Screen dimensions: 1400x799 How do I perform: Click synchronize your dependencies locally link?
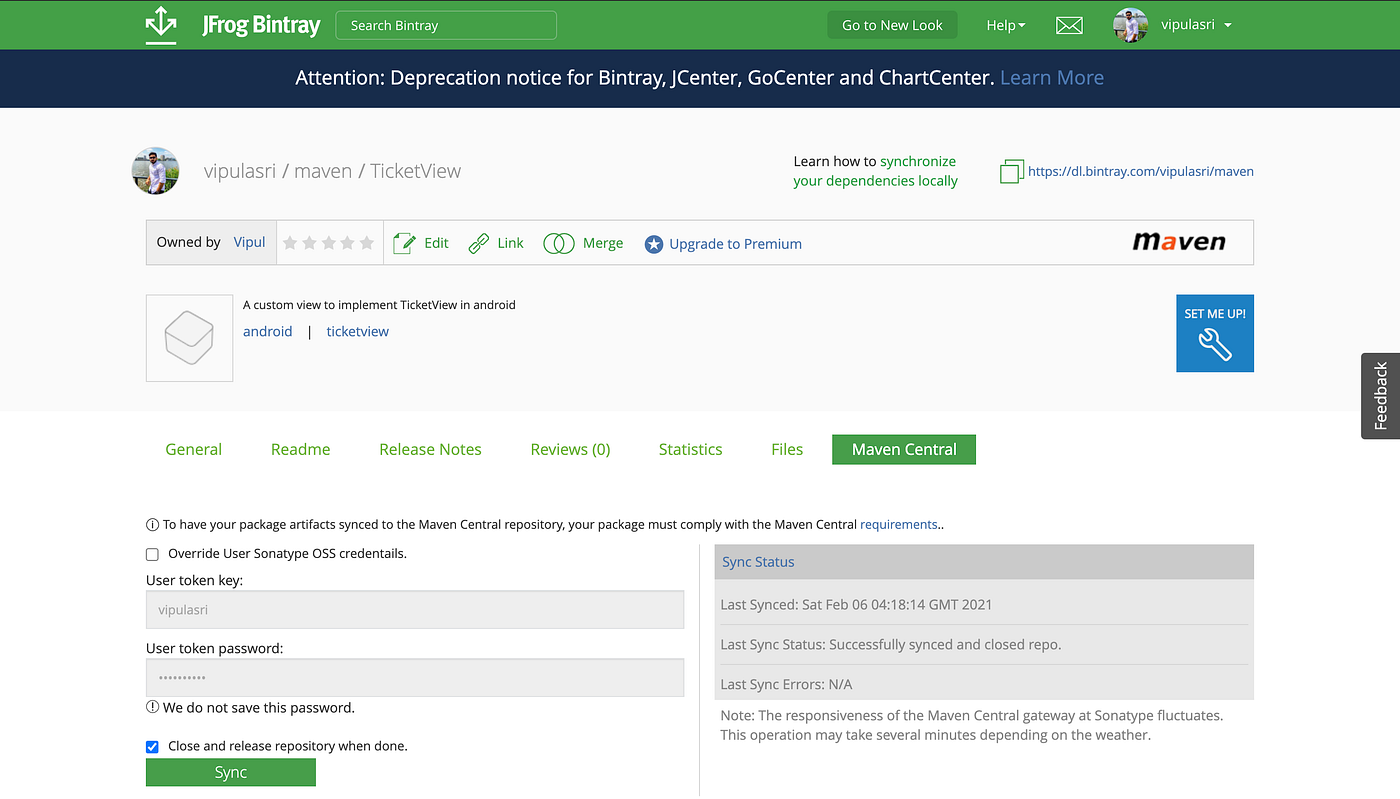pyautogui.click(x=875, y=171)
